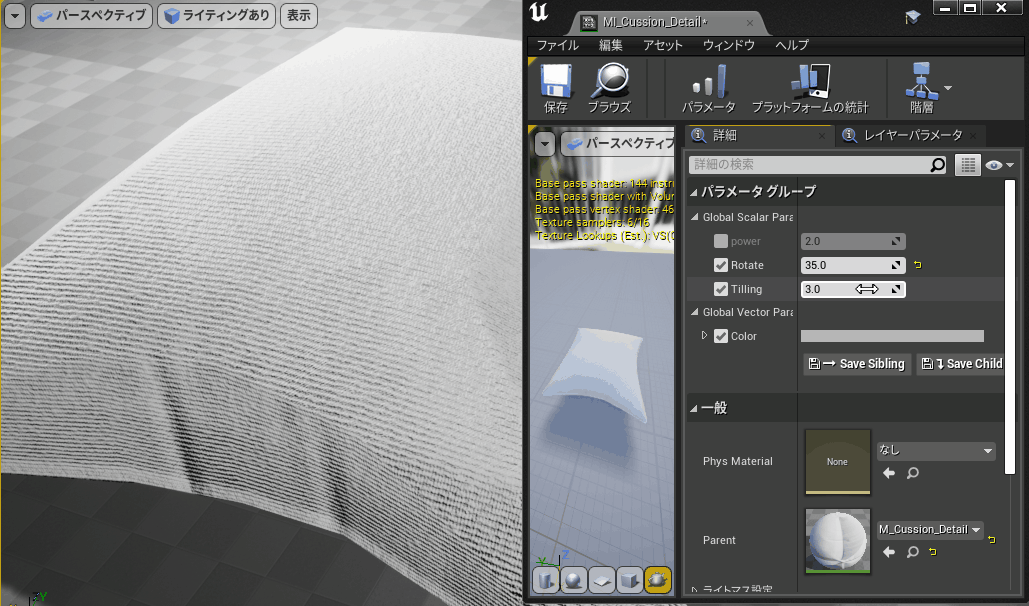Enable the power parameter checkbox
This screenshot has width=1029, height=606.
click(x=721, y=241)
